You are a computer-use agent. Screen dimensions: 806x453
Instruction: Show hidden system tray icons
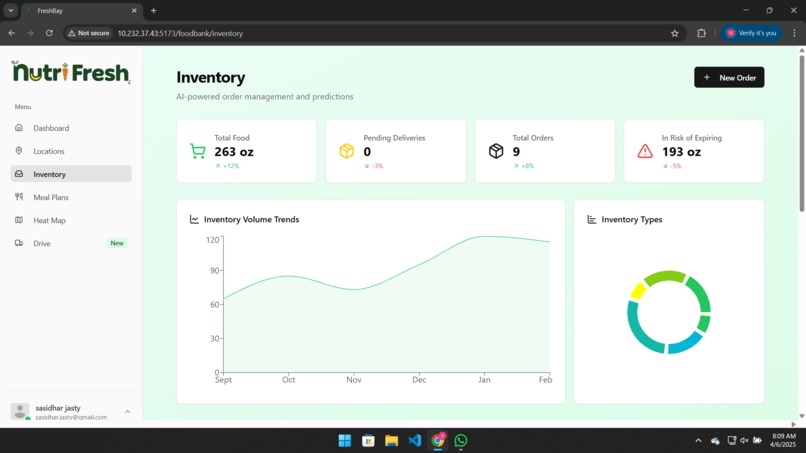coord(698,441)
